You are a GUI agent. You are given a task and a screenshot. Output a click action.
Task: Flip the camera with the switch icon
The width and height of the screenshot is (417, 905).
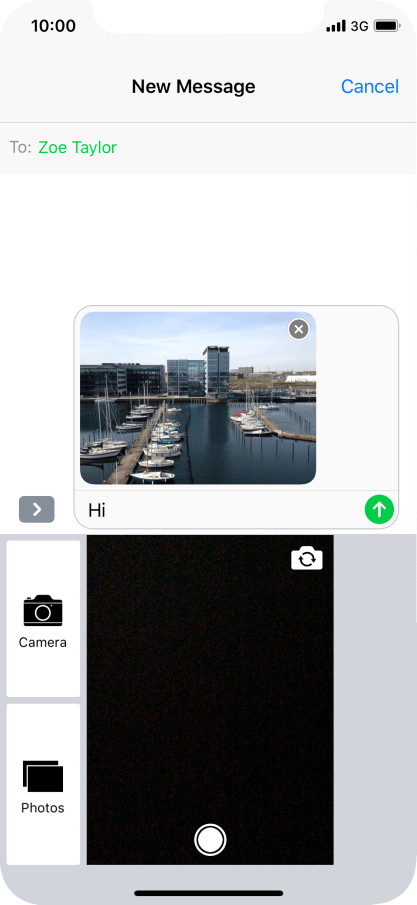(307, 558)
